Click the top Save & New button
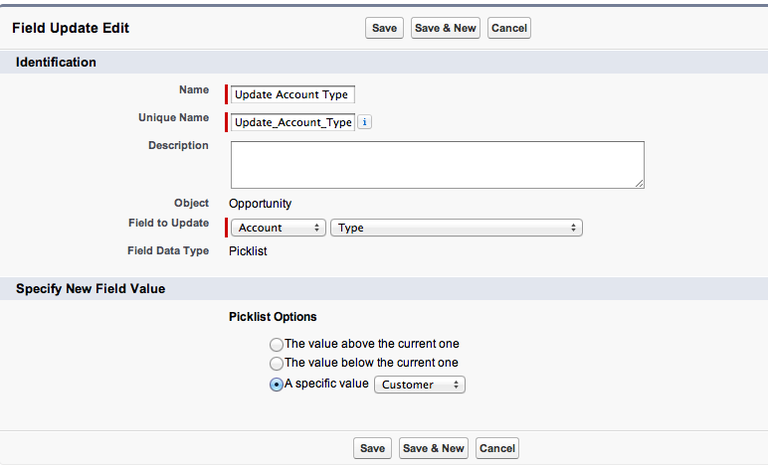 point(445,28)
